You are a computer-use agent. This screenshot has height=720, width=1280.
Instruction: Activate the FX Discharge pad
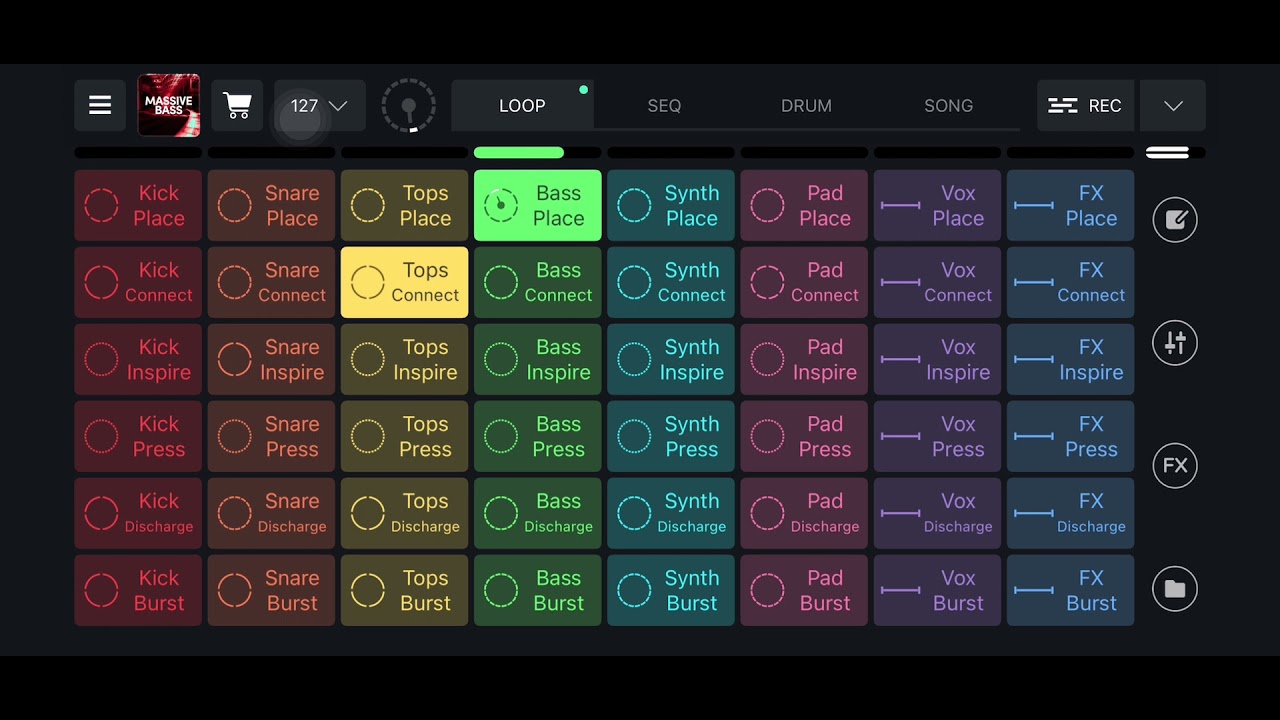[x=1070, y=513]
